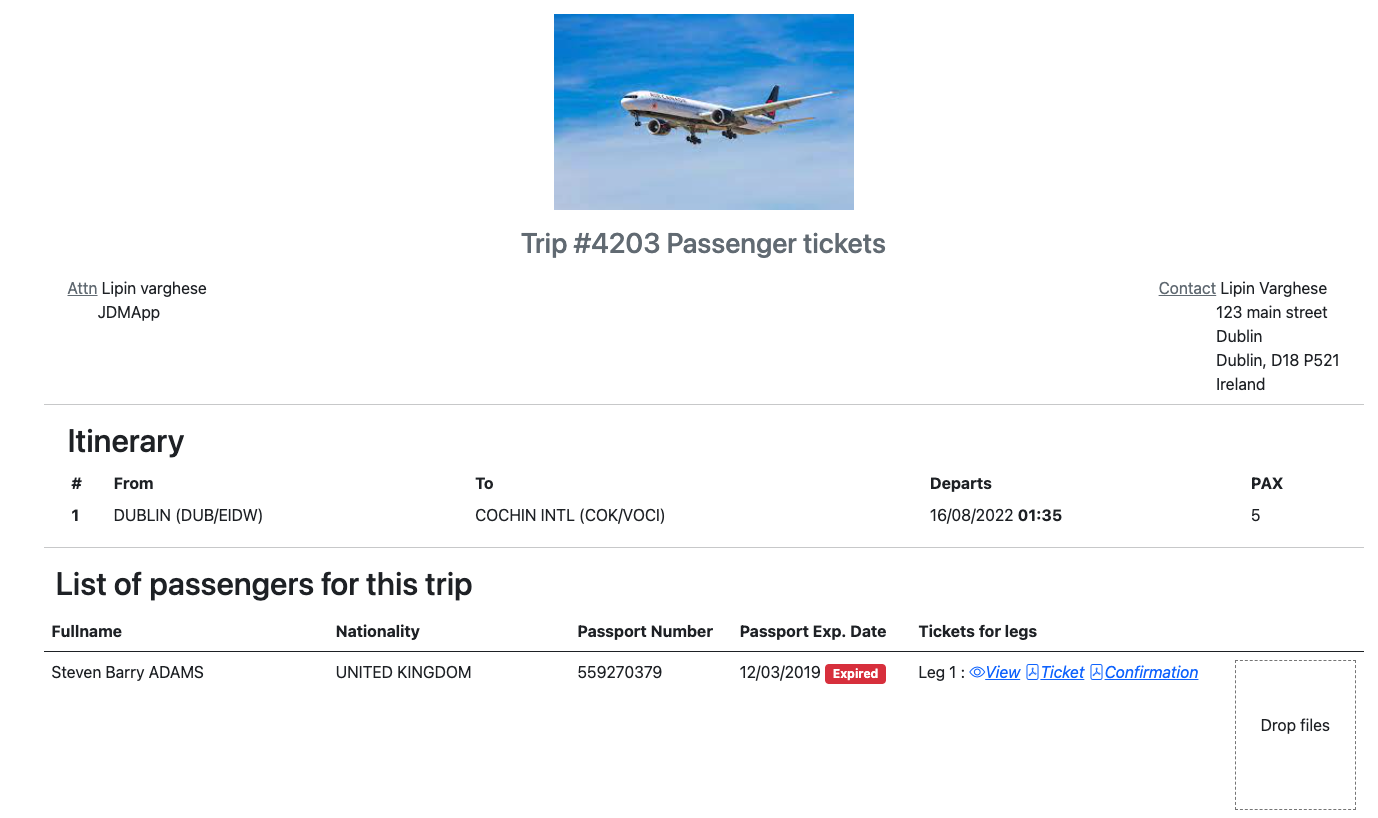Click the Passport Number column header
Screen dimensions: 1378x818
point(645,632)
